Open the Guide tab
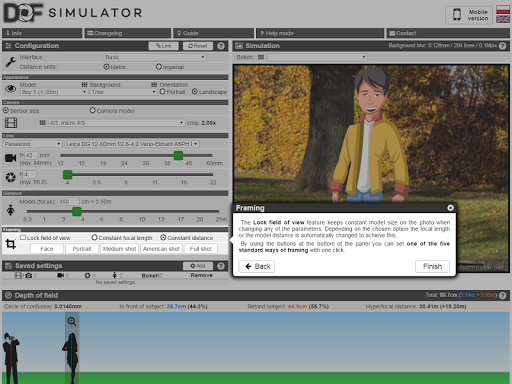The image size is (512, 384). (x=213, y=33)
